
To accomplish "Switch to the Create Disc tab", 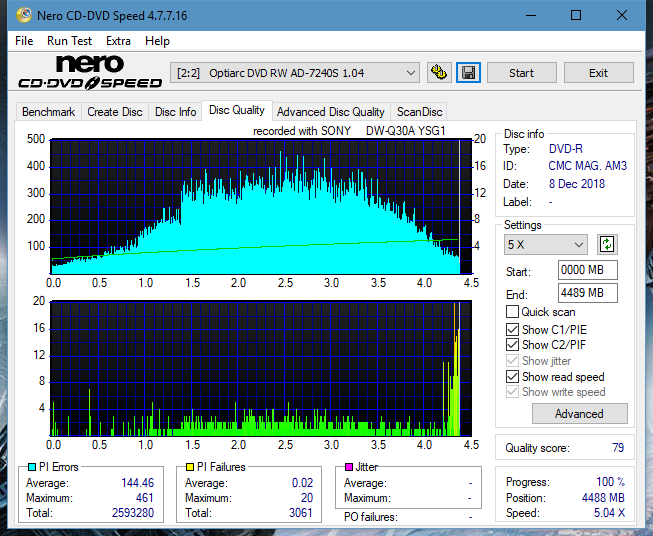I will click(x=115, y=112).
